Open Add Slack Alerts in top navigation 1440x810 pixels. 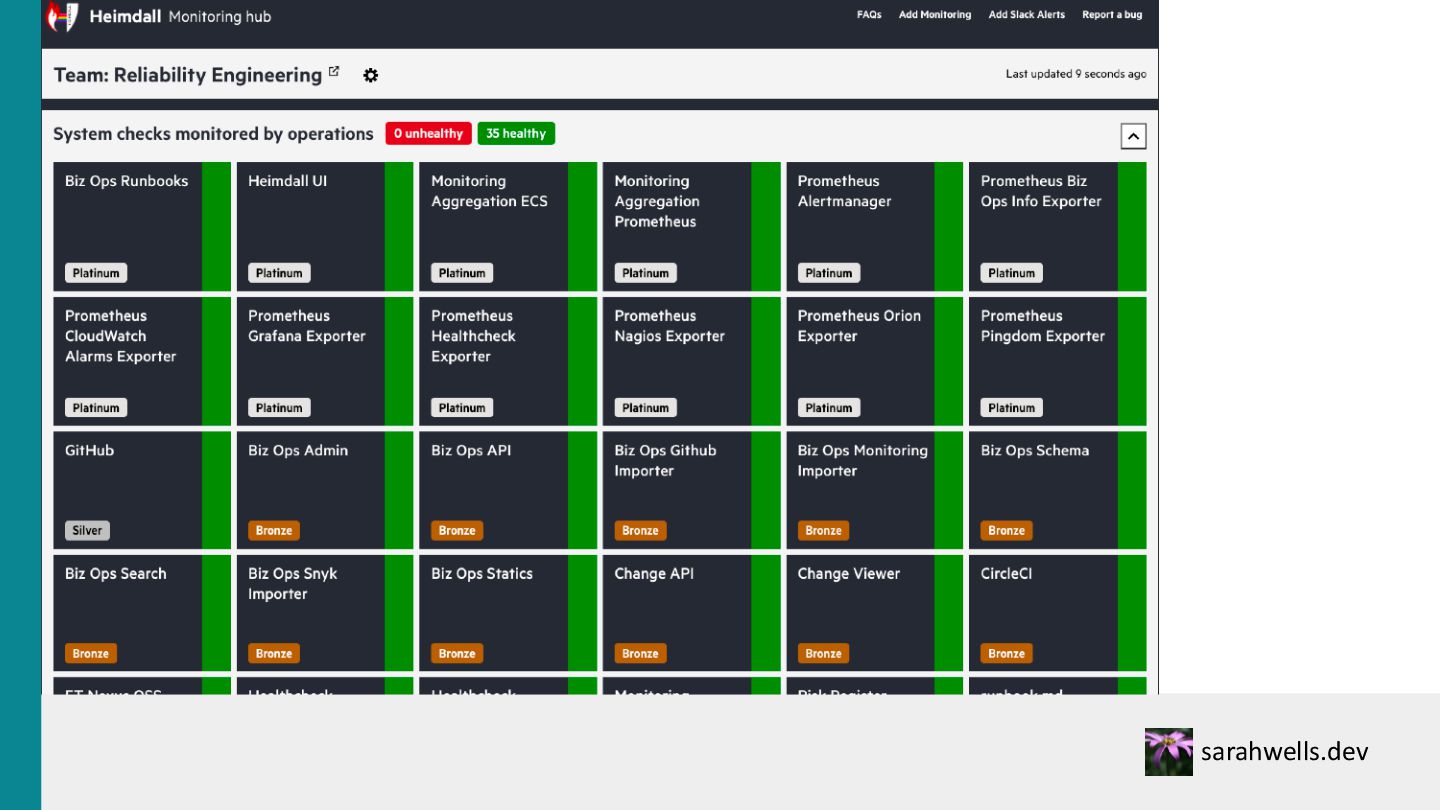(1027, 15)
